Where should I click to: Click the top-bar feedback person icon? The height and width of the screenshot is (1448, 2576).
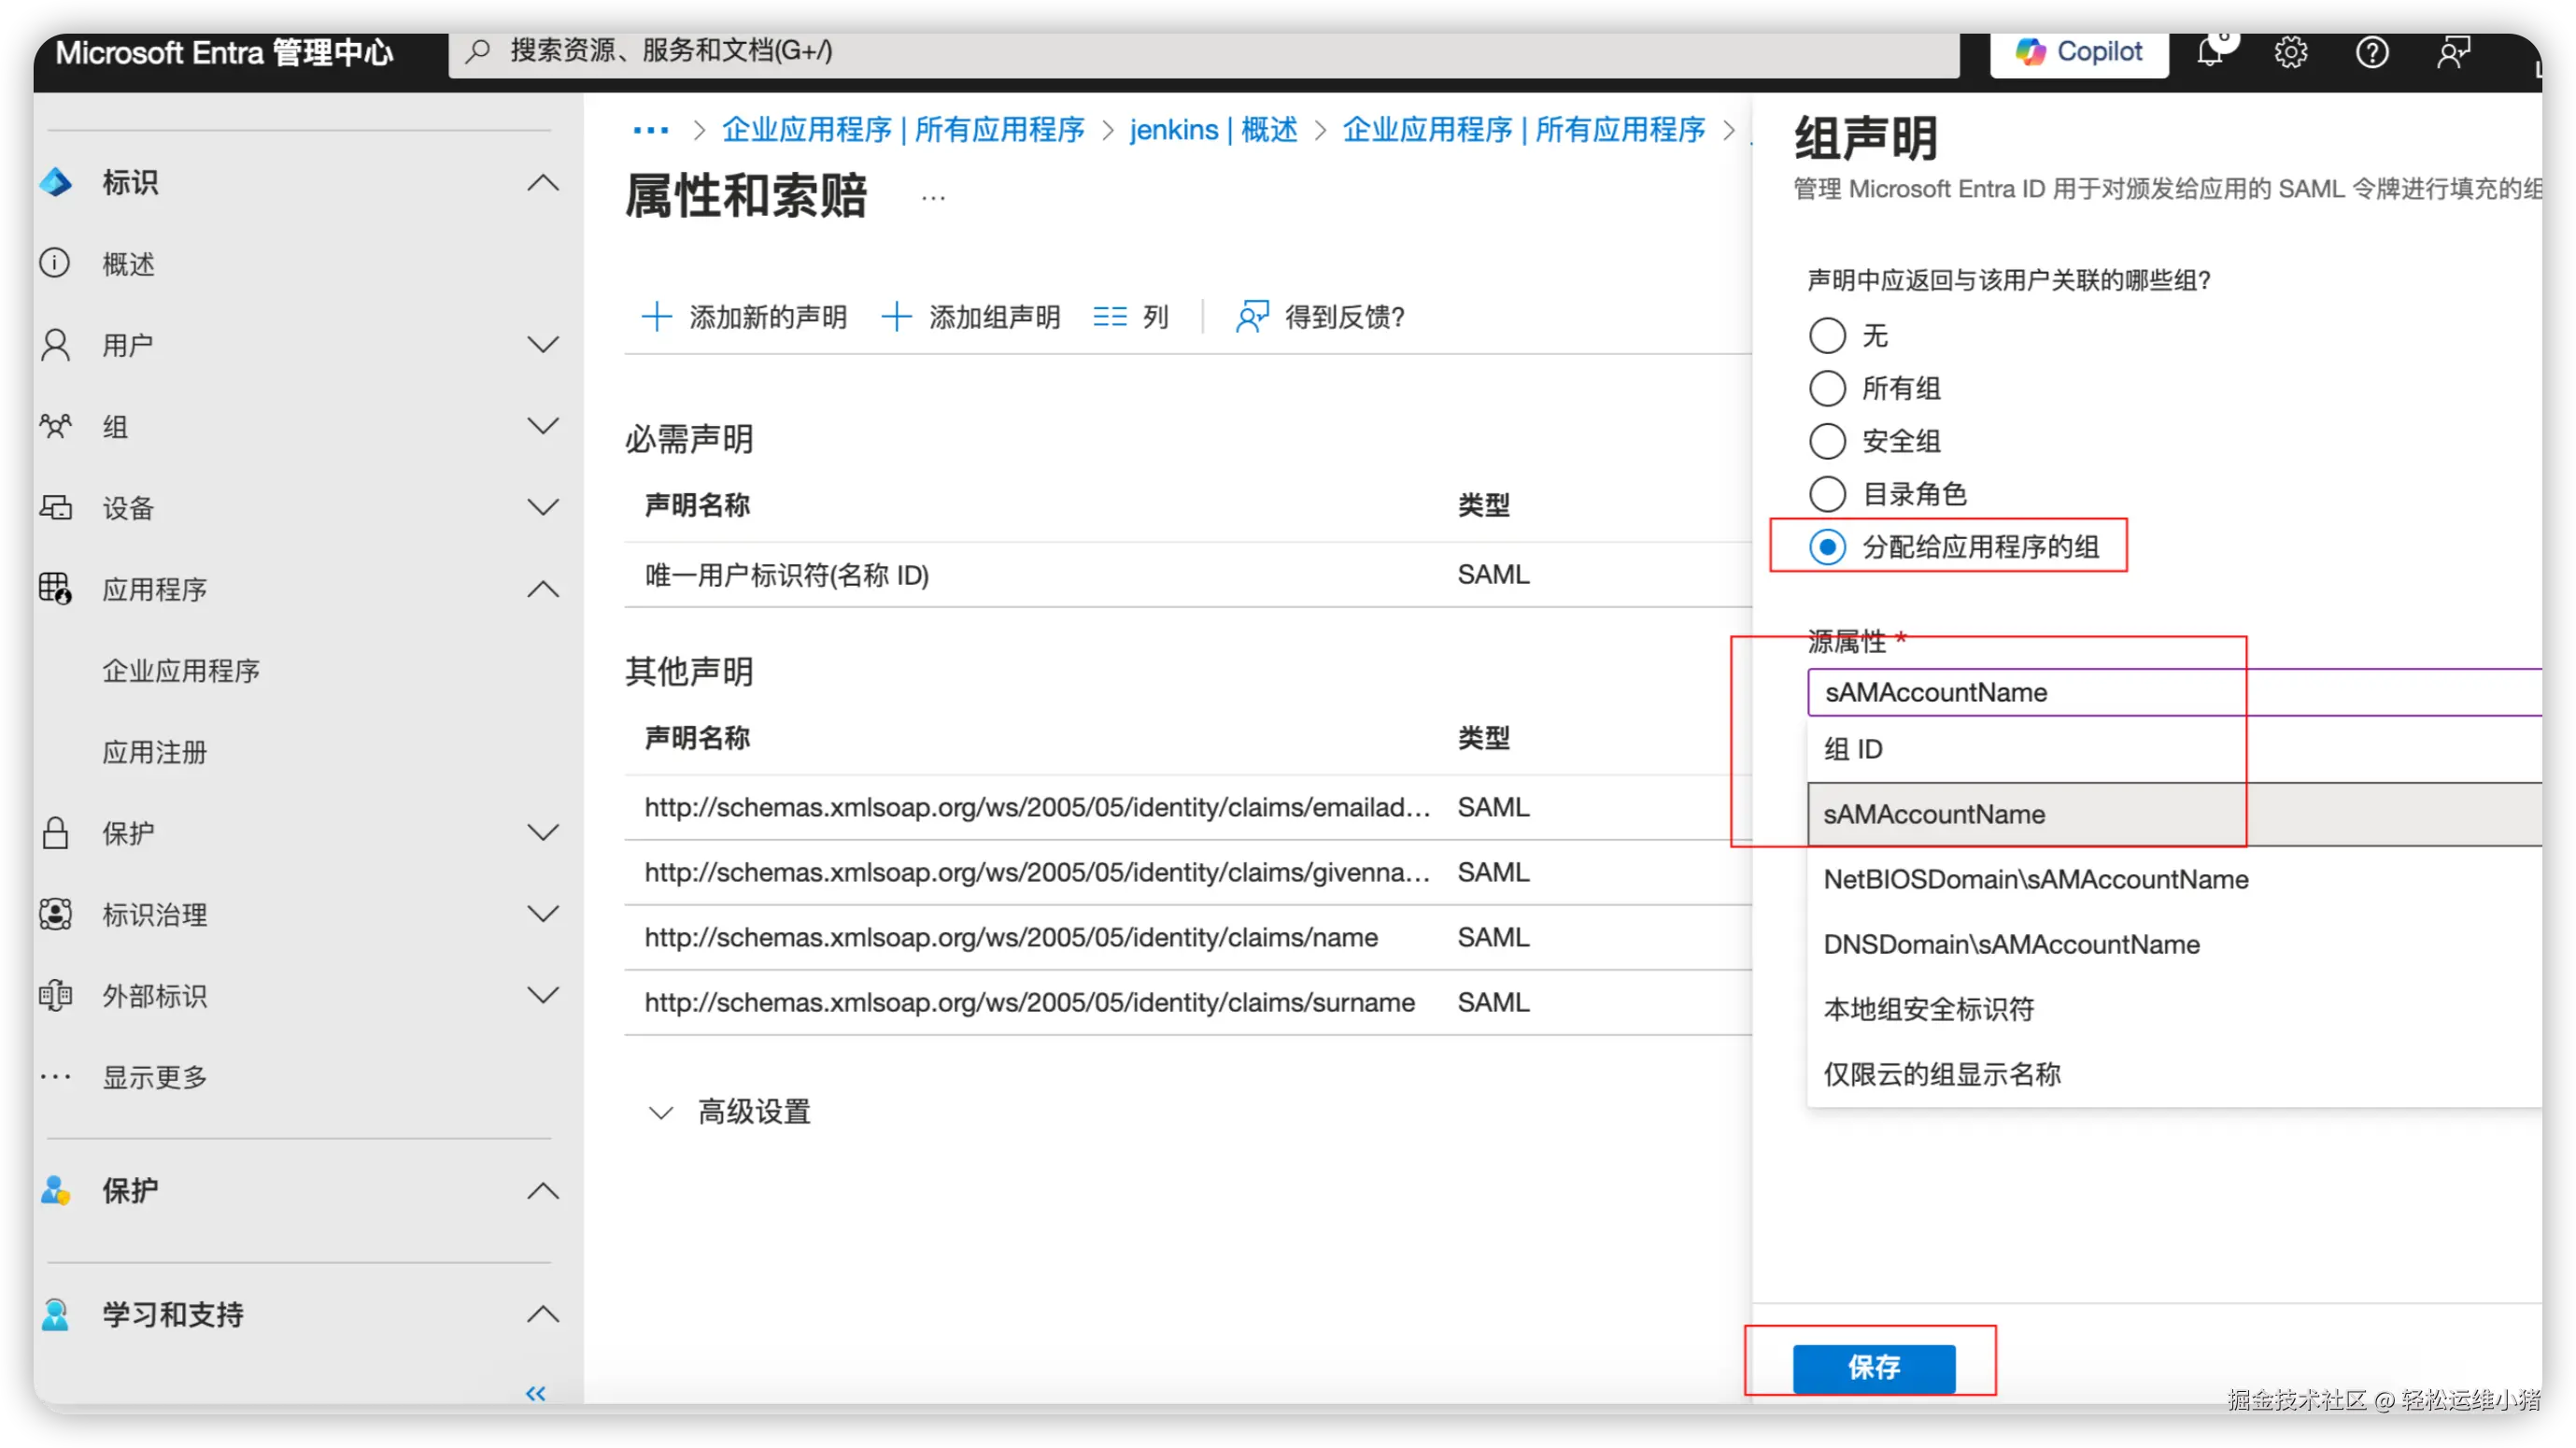click(2453, 52)
